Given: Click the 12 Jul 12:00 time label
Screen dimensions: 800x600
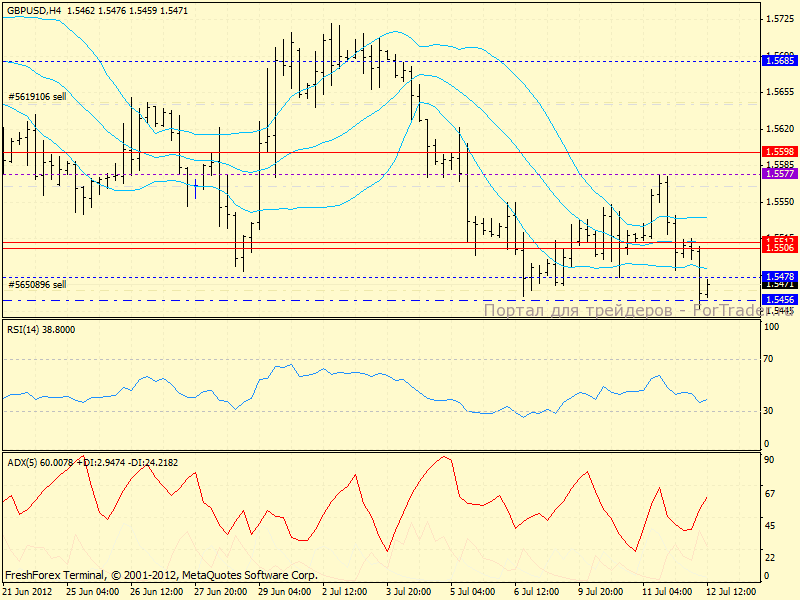Looking at the screenshot, I should [x=731, y=591].
